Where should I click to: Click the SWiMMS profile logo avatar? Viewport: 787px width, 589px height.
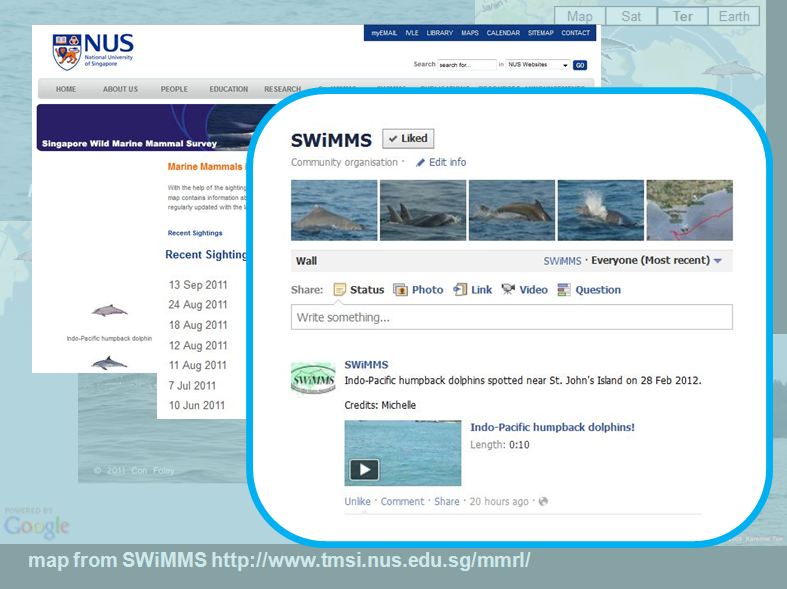pyautogui.click(x=313, y=380)
